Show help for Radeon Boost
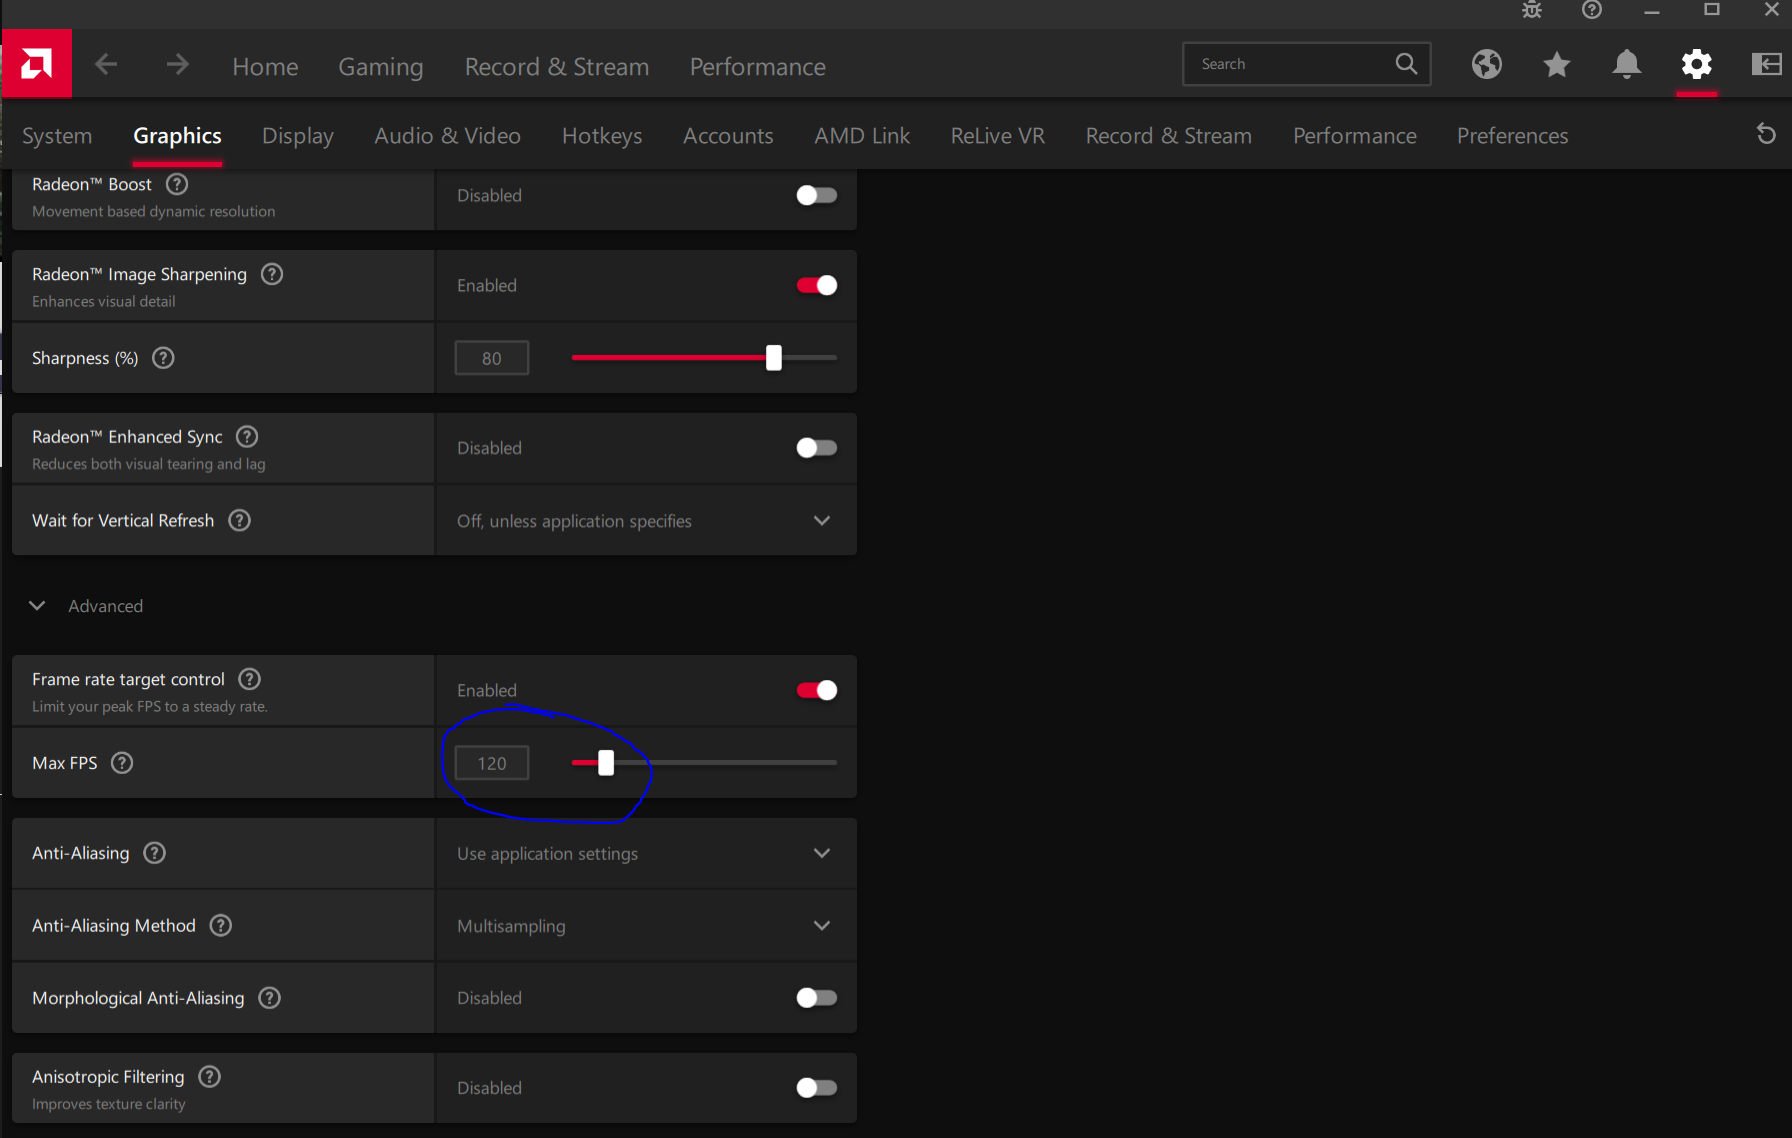Viewport: 1792px width, 1138px height. (x=177, y=184)
